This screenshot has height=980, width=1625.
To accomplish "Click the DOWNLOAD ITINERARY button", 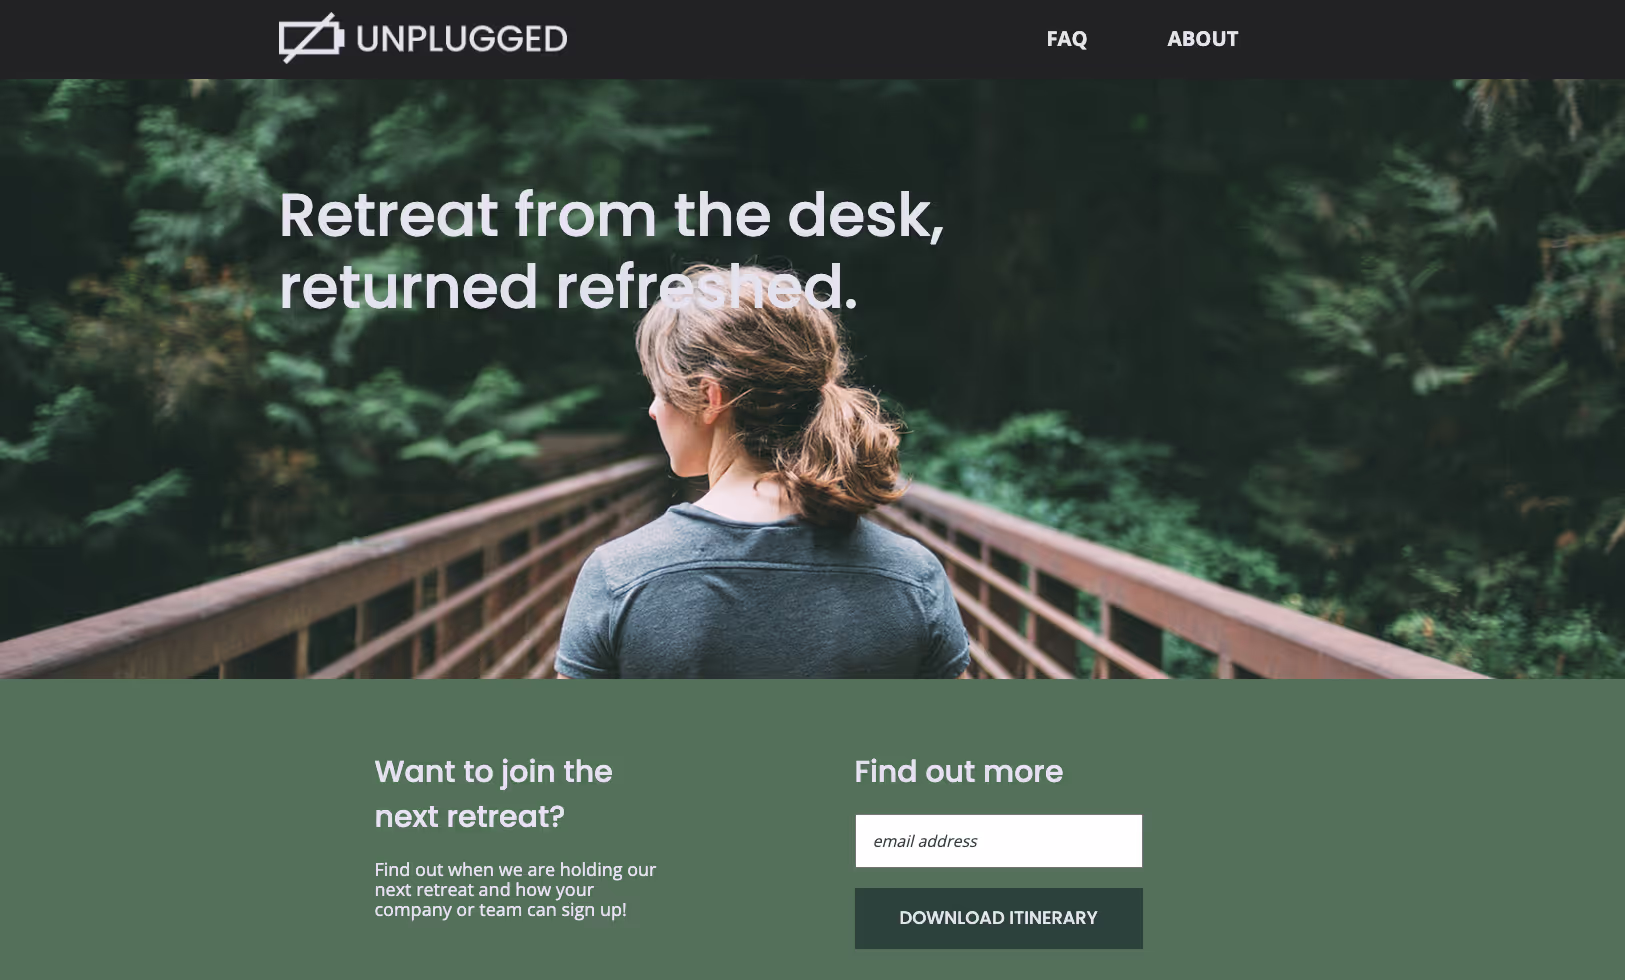I will [x=998, y=918].
